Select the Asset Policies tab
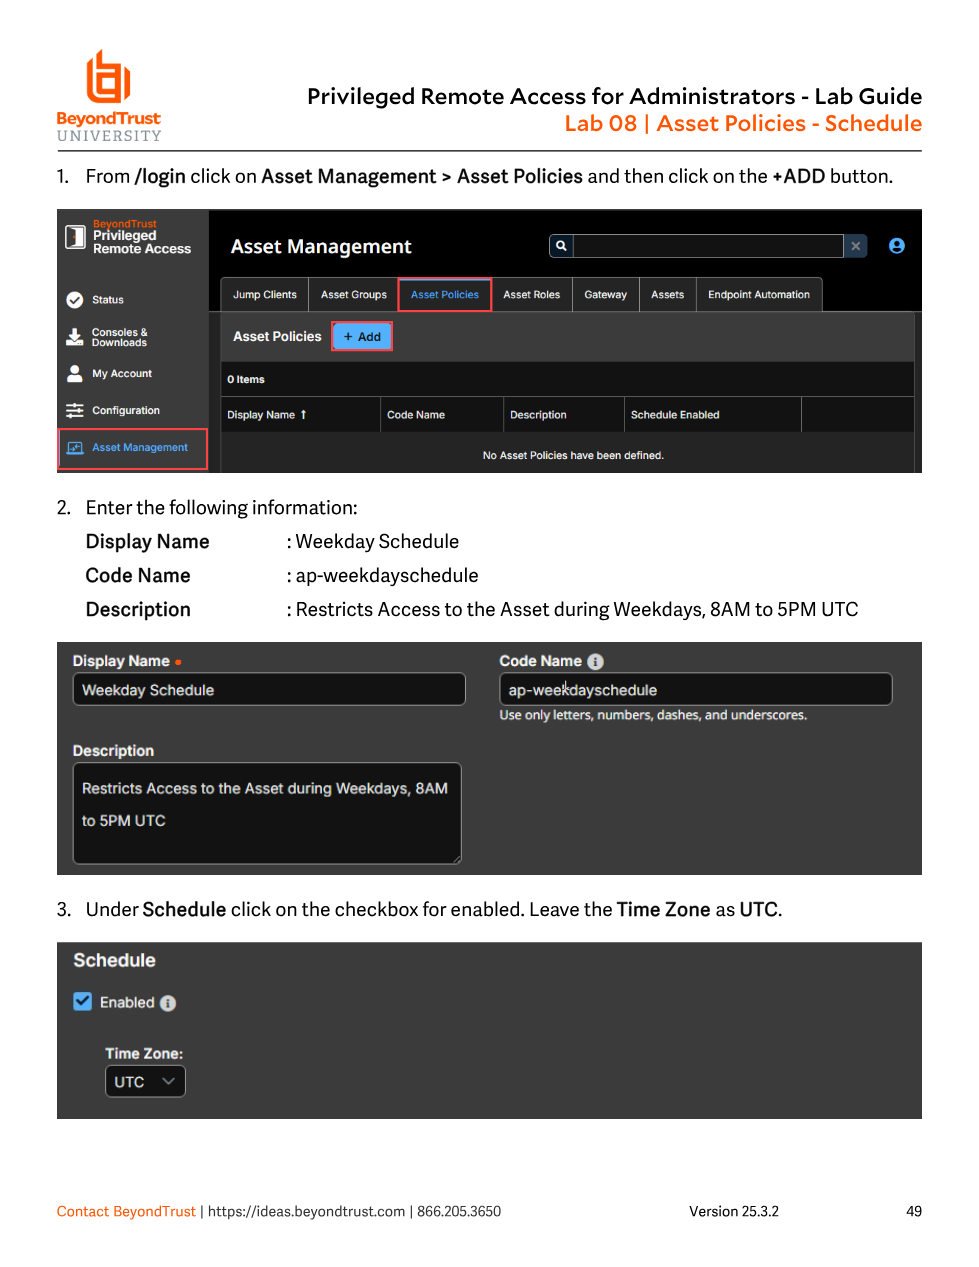The height and width of the screenshot is (1267, 979). [445, 295]
